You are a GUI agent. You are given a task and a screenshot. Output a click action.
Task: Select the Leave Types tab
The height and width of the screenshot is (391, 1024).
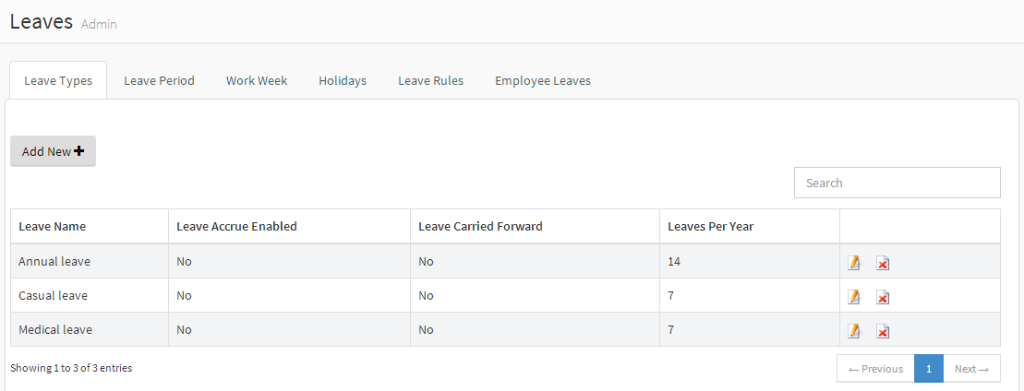click(x=58, y=81)
